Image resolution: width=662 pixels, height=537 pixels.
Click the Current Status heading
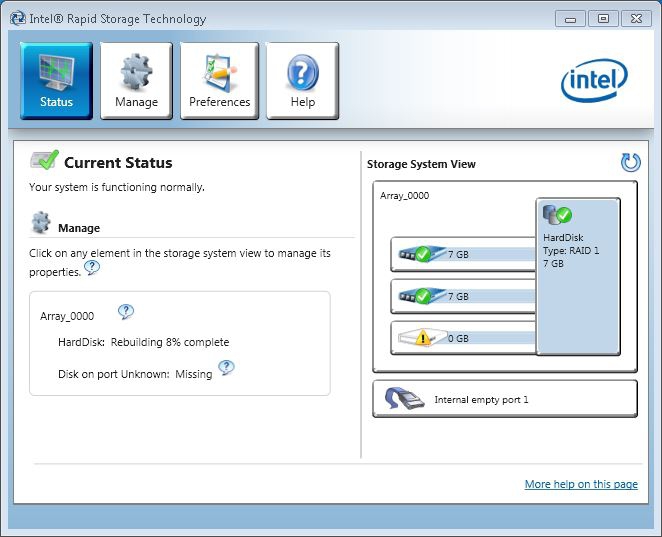click(118, 163)
